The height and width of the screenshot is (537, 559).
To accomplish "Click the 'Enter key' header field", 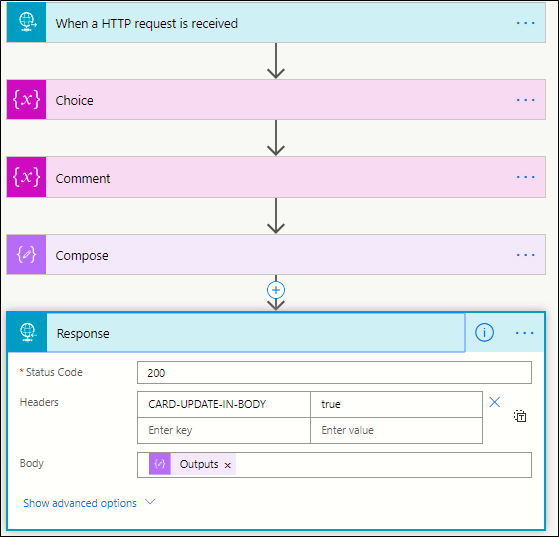I will (224, 430).
